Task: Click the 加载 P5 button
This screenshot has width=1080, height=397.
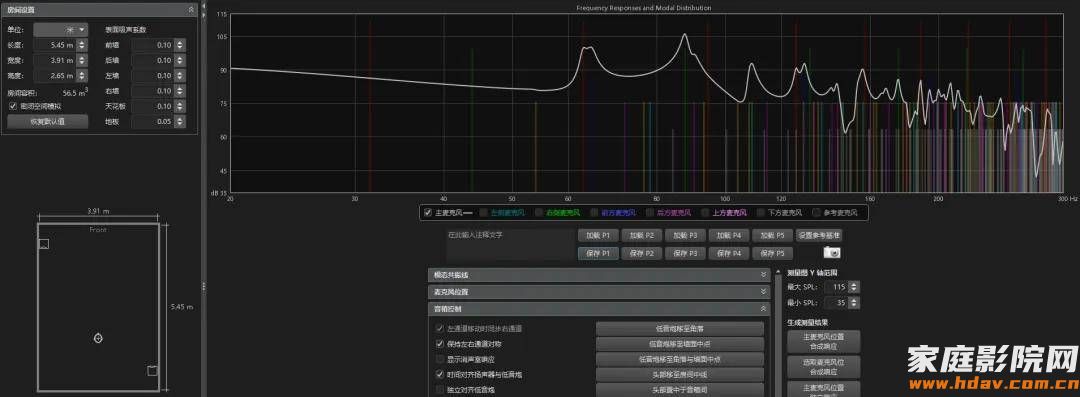Action: click(x=772, y=235)
